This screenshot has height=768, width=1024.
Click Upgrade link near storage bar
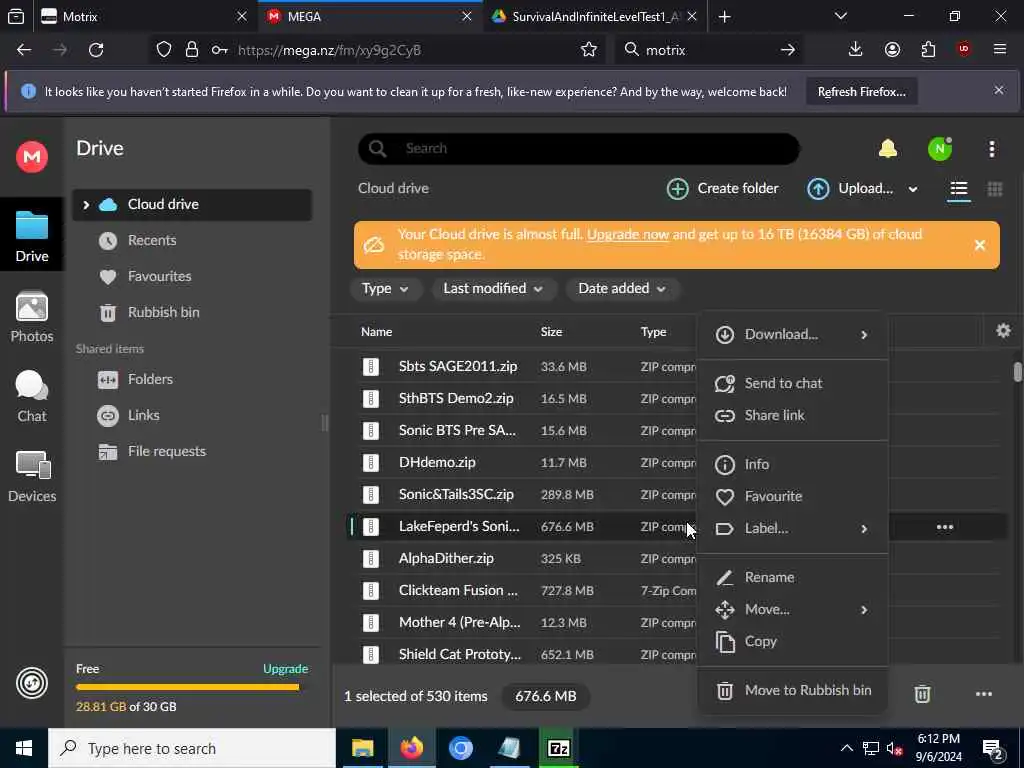coord(285,669)
